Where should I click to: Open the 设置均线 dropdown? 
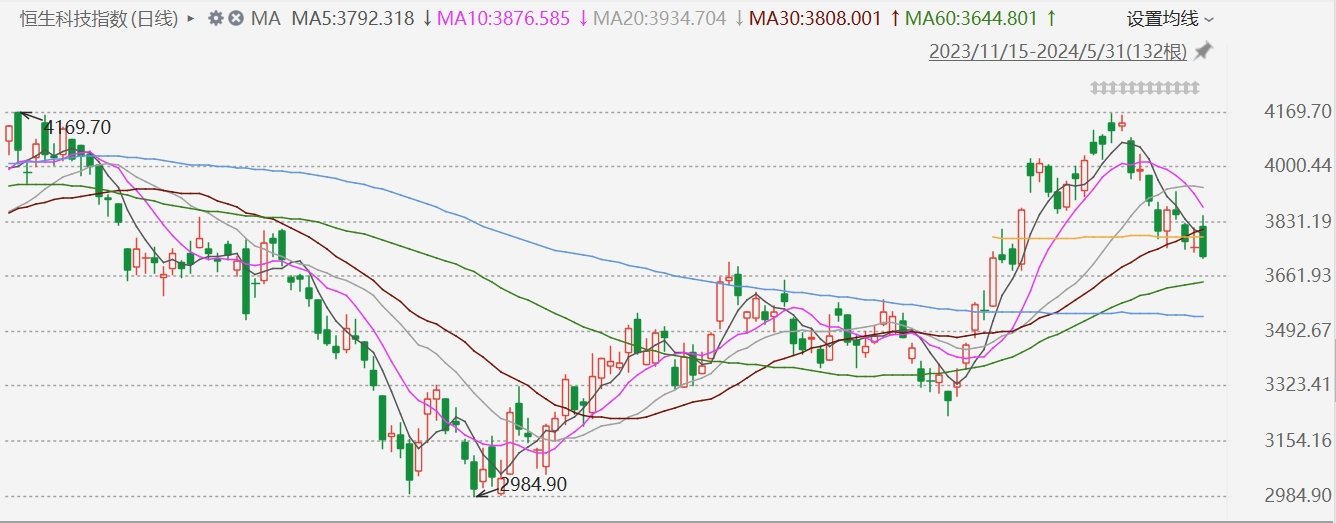click(x=1170, y=19)
